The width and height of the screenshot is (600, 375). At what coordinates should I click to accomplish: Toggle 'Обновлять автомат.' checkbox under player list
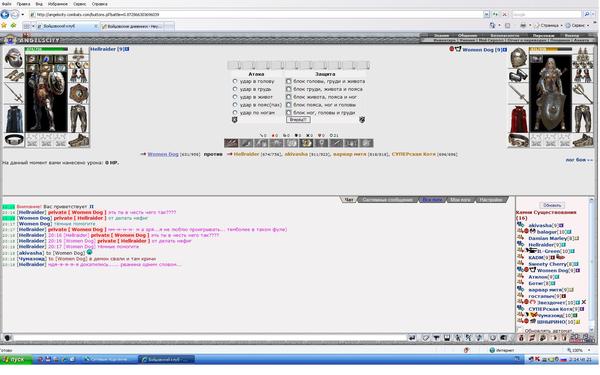[x=520, y=330]
